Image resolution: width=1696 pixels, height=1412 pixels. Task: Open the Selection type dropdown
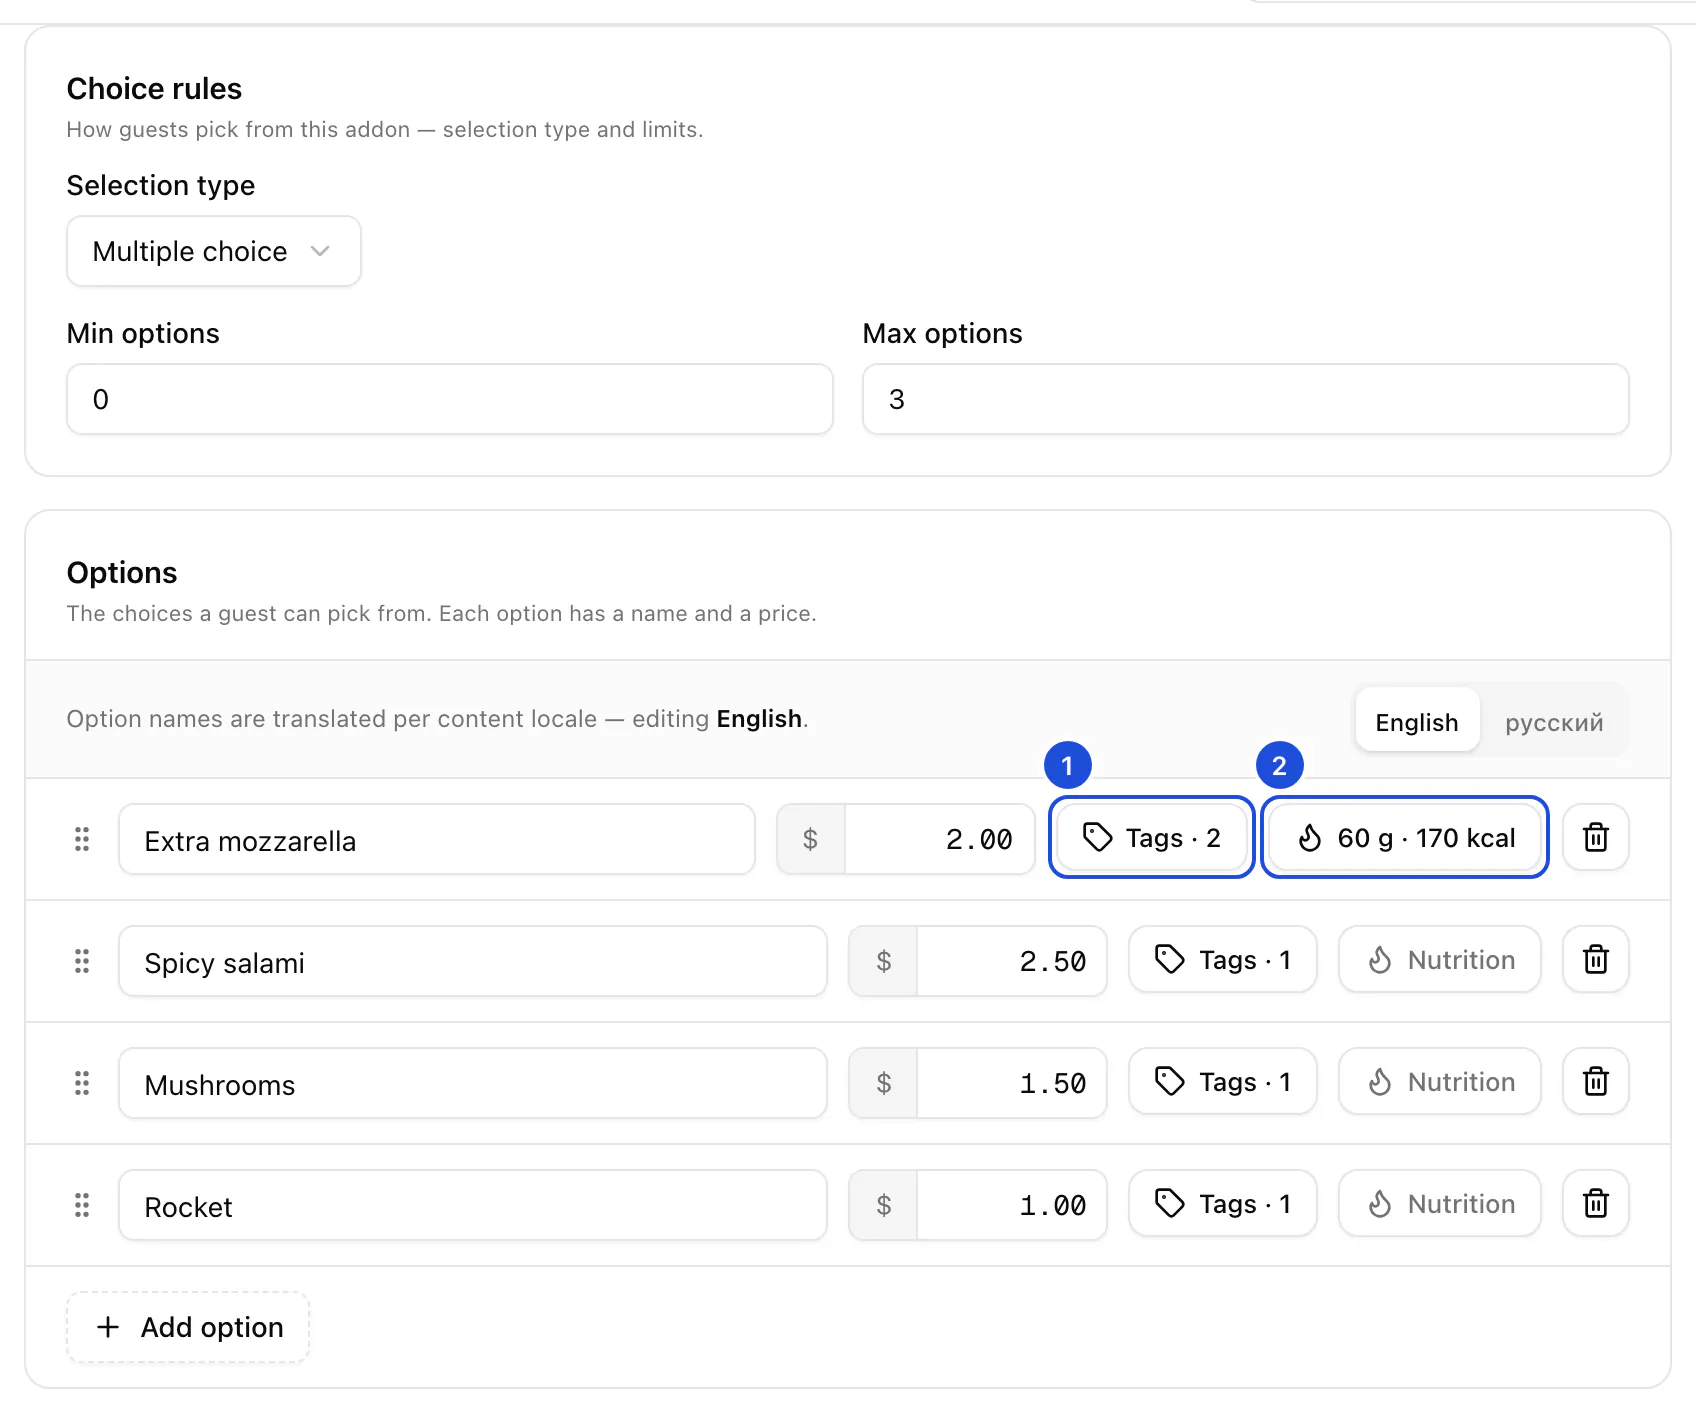click(214, 251)
